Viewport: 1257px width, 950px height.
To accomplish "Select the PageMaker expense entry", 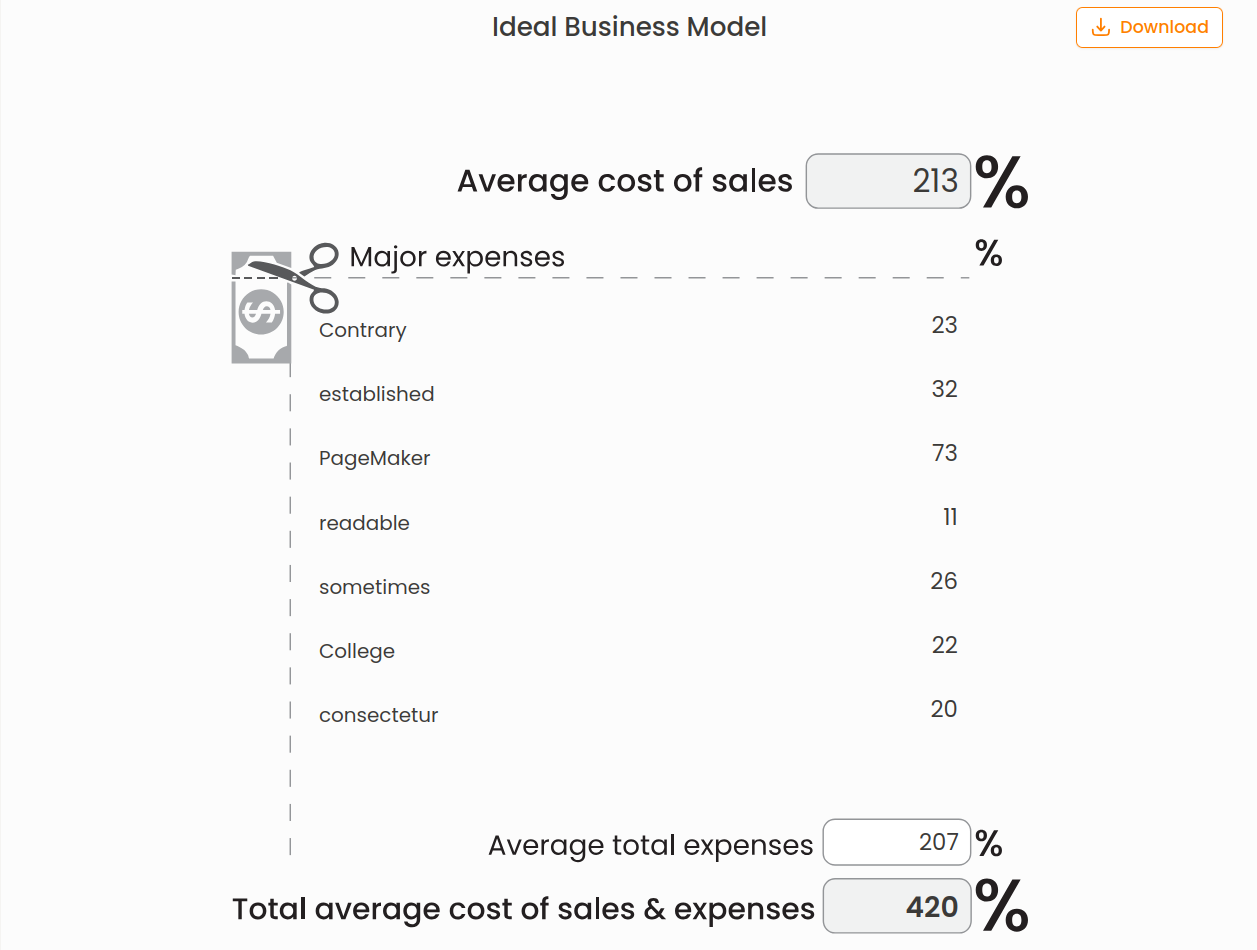I will (374, 458).
